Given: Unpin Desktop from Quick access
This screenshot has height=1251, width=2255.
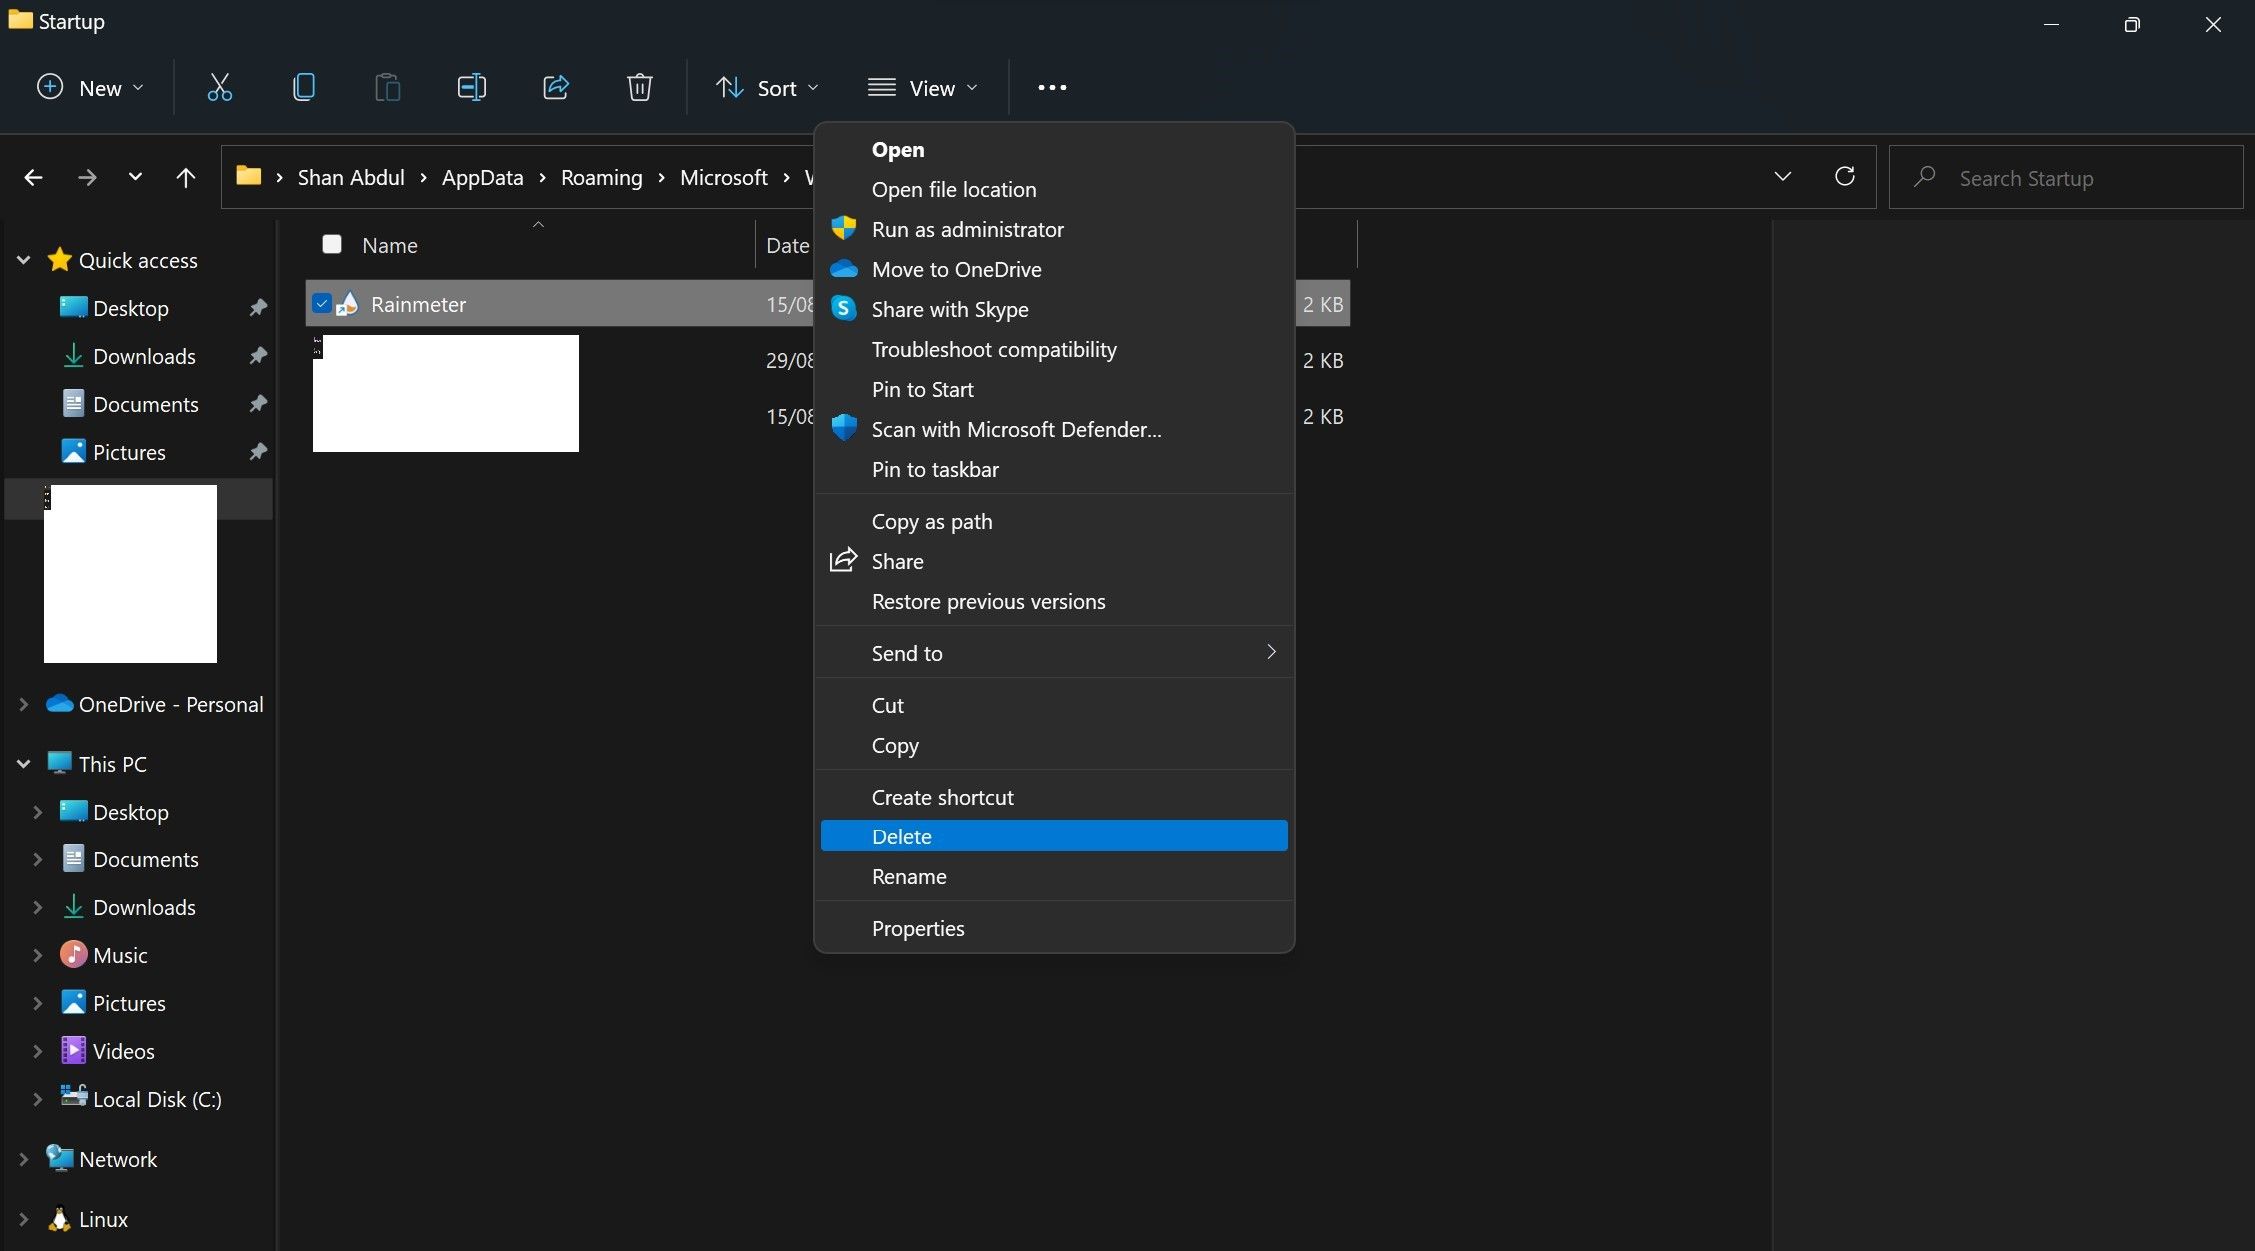Looking at the screenshot, I should 258,308.
